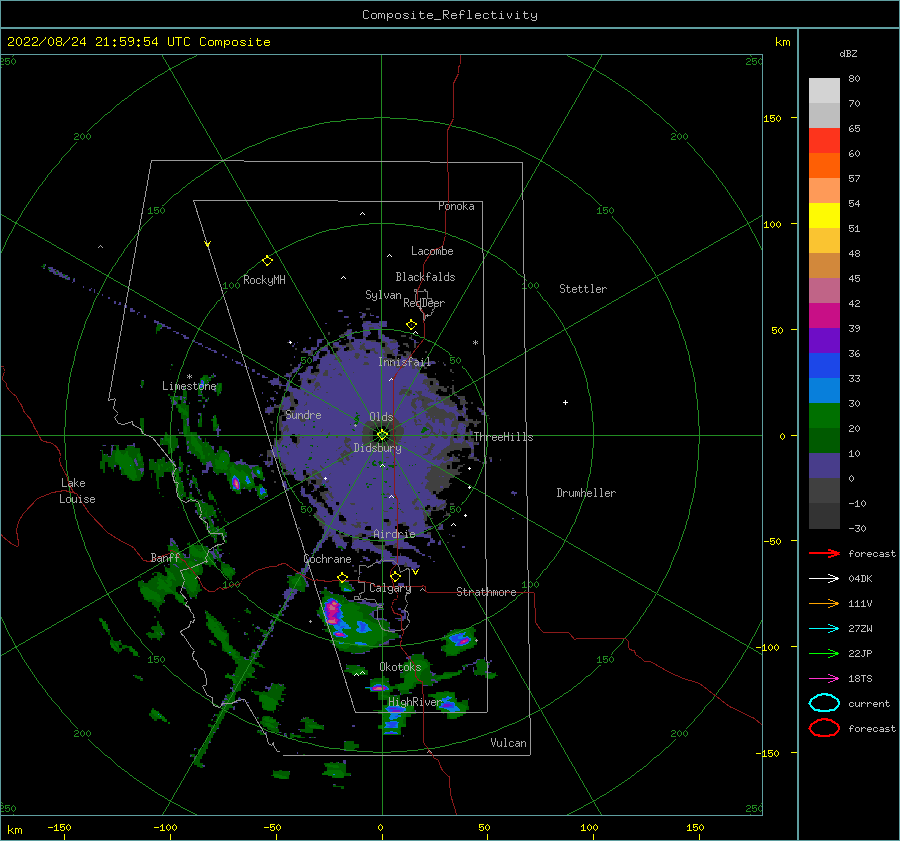Click the -150 tick on bottom axis

click(60, 827)
